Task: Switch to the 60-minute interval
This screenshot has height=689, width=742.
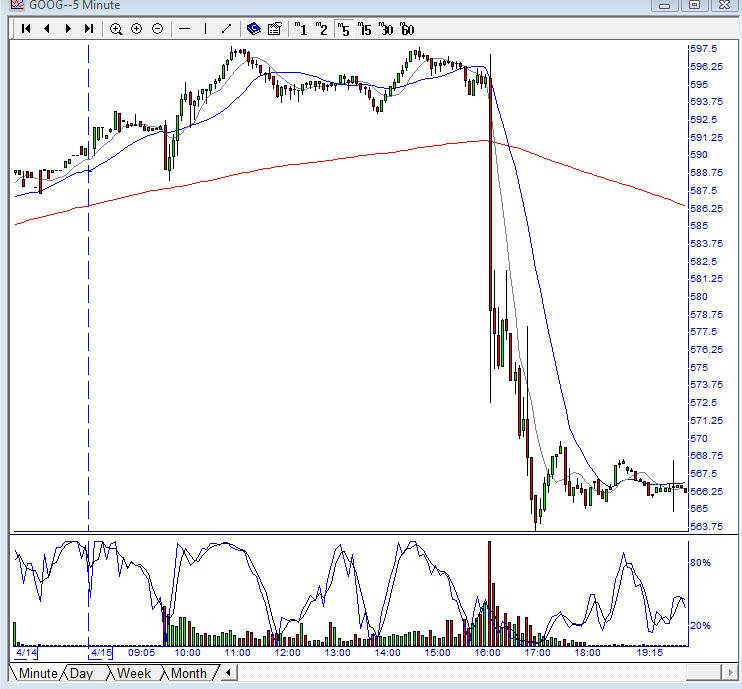Action: pos(407,29)
